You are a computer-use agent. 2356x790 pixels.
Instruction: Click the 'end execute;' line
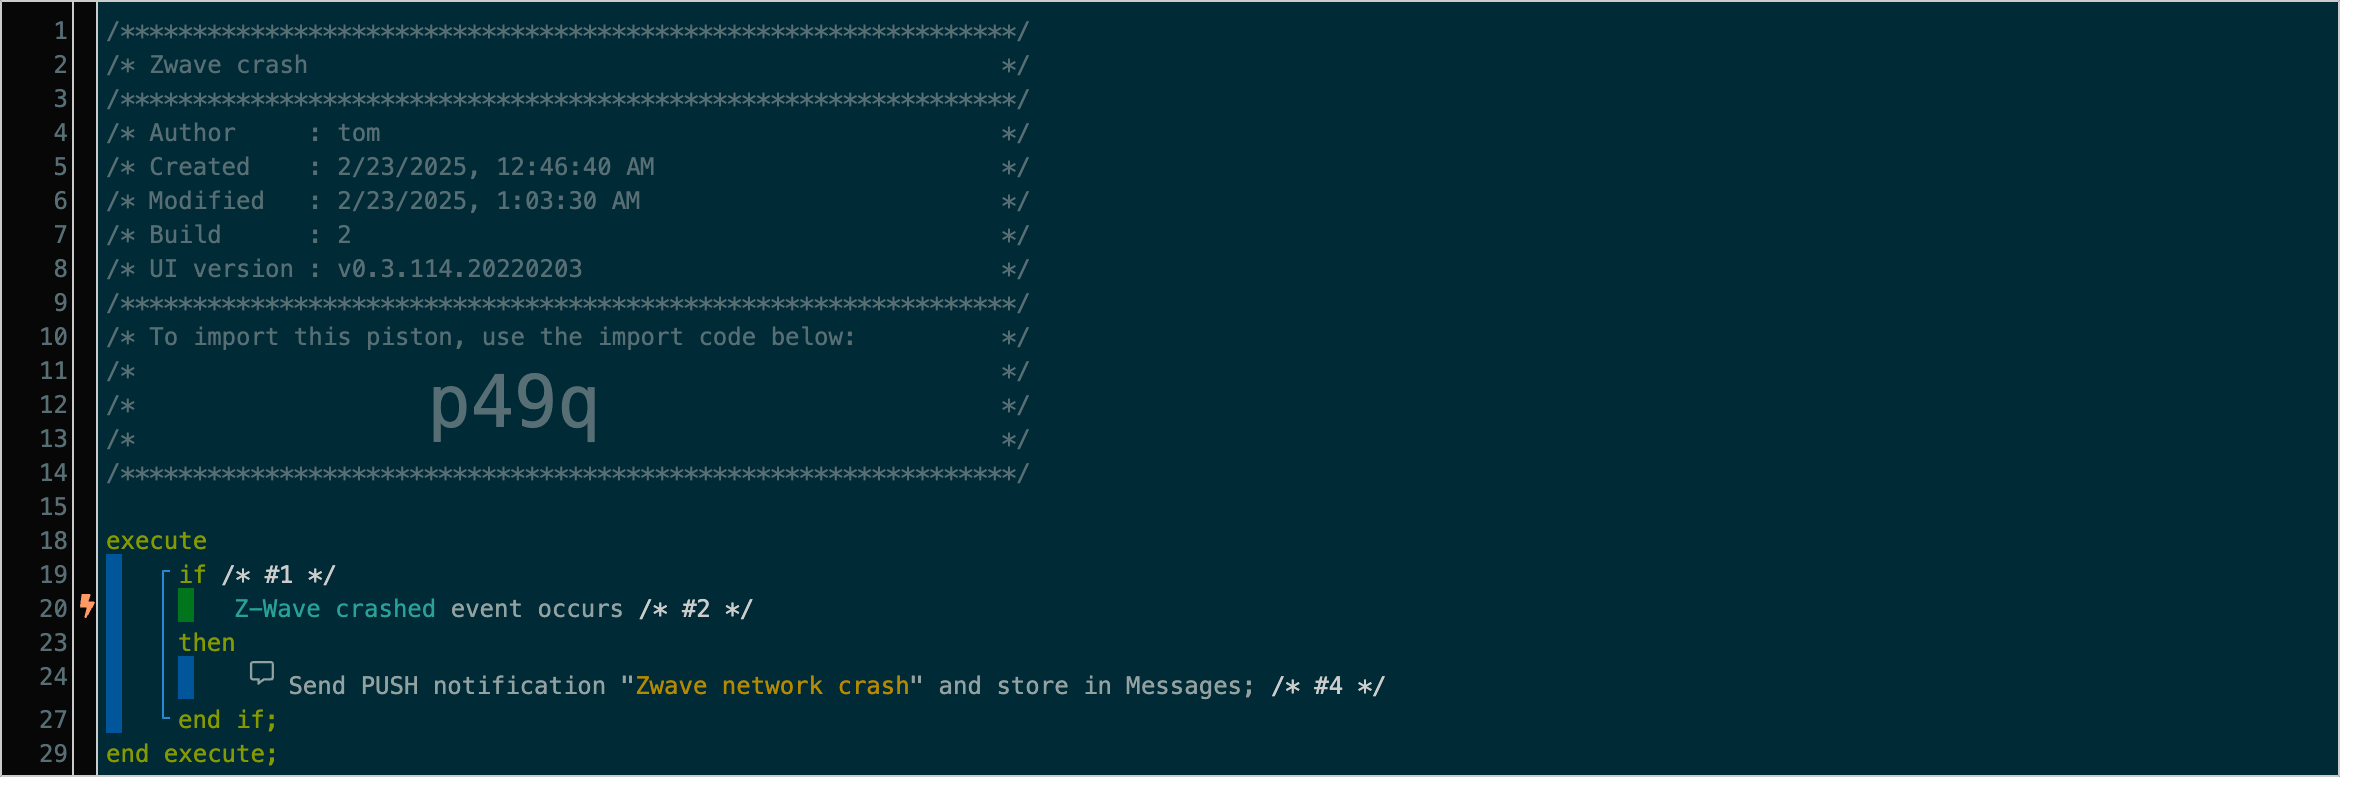click(x=191, y=754)
